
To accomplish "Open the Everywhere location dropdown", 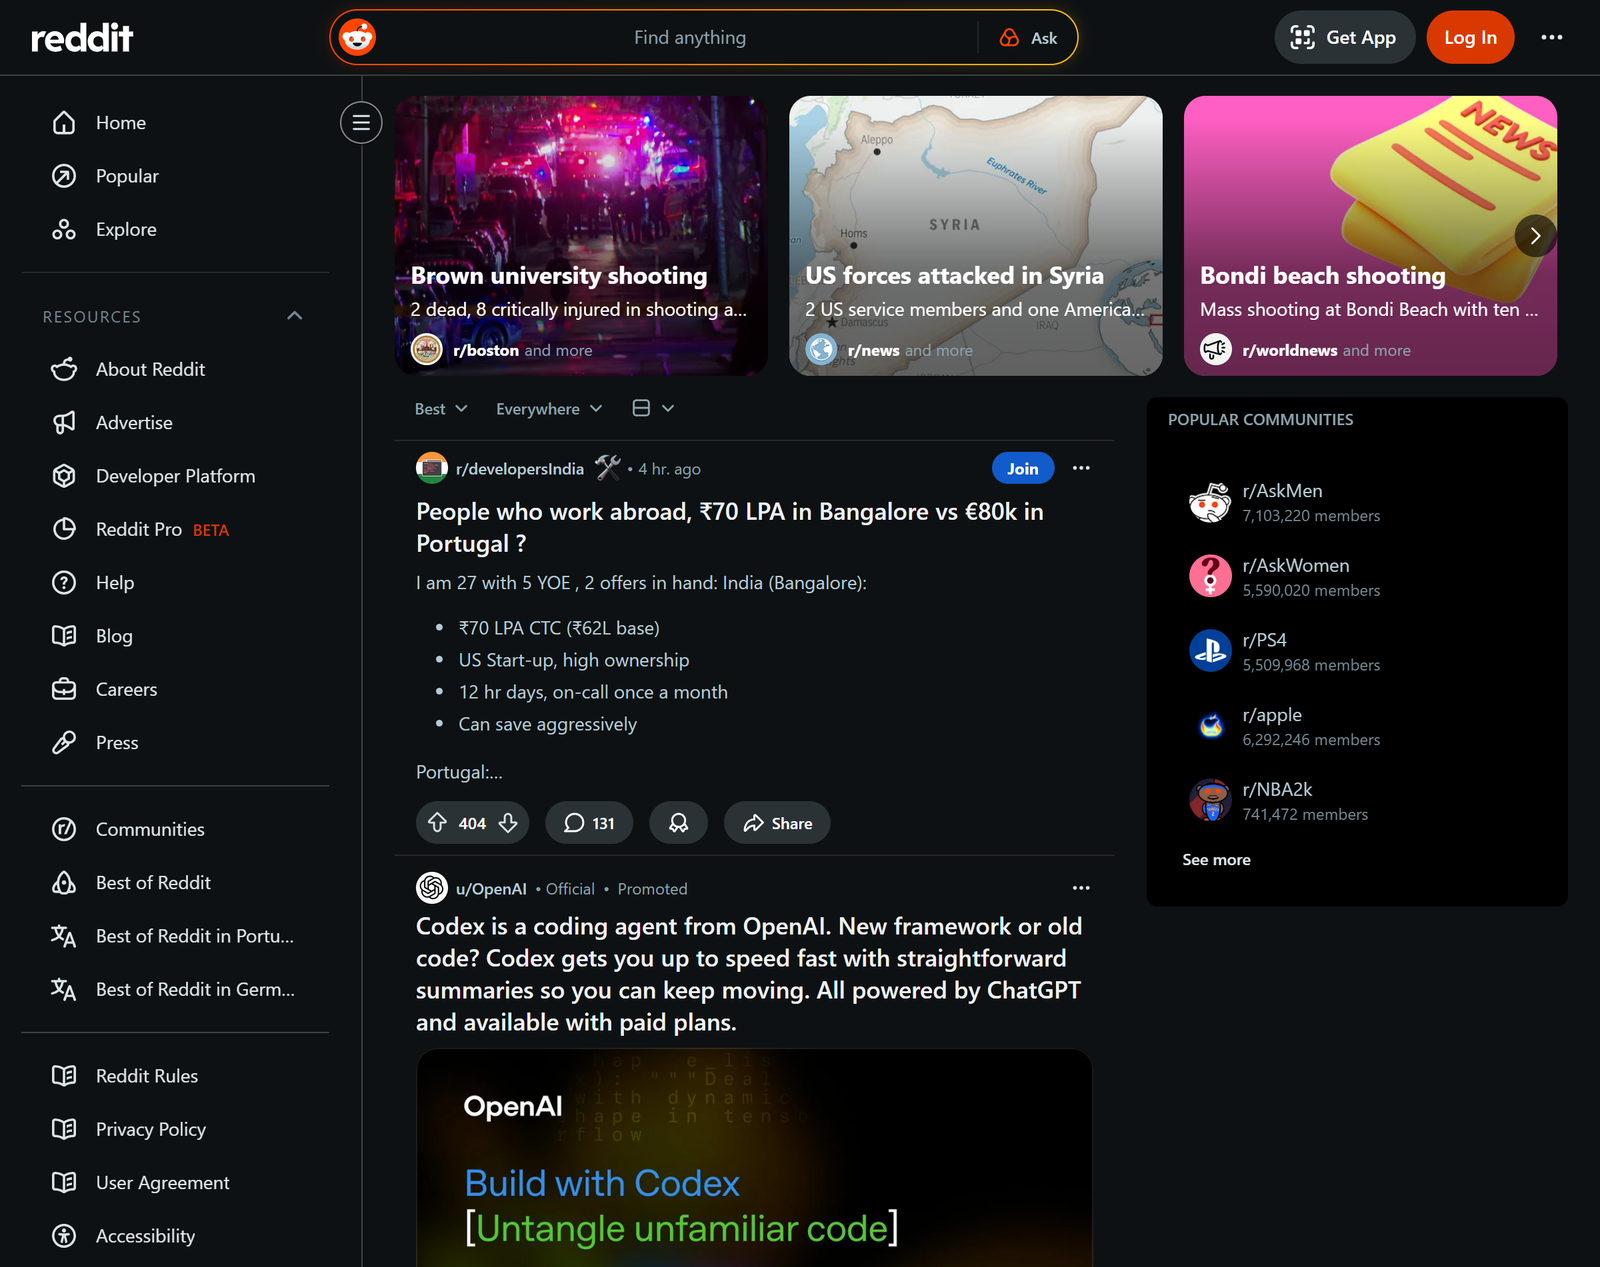I will point(549,409).
